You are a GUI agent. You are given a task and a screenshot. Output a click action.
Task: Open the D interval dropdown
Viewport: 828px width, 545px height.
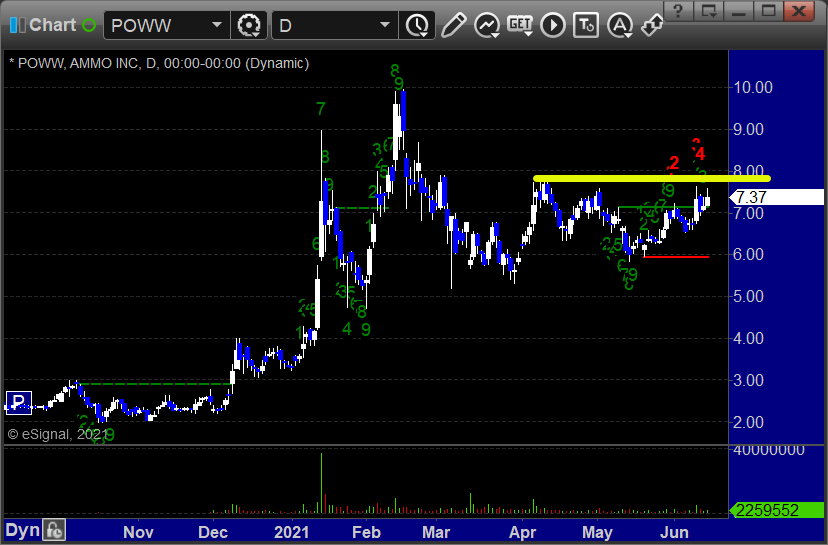point(385,25)
